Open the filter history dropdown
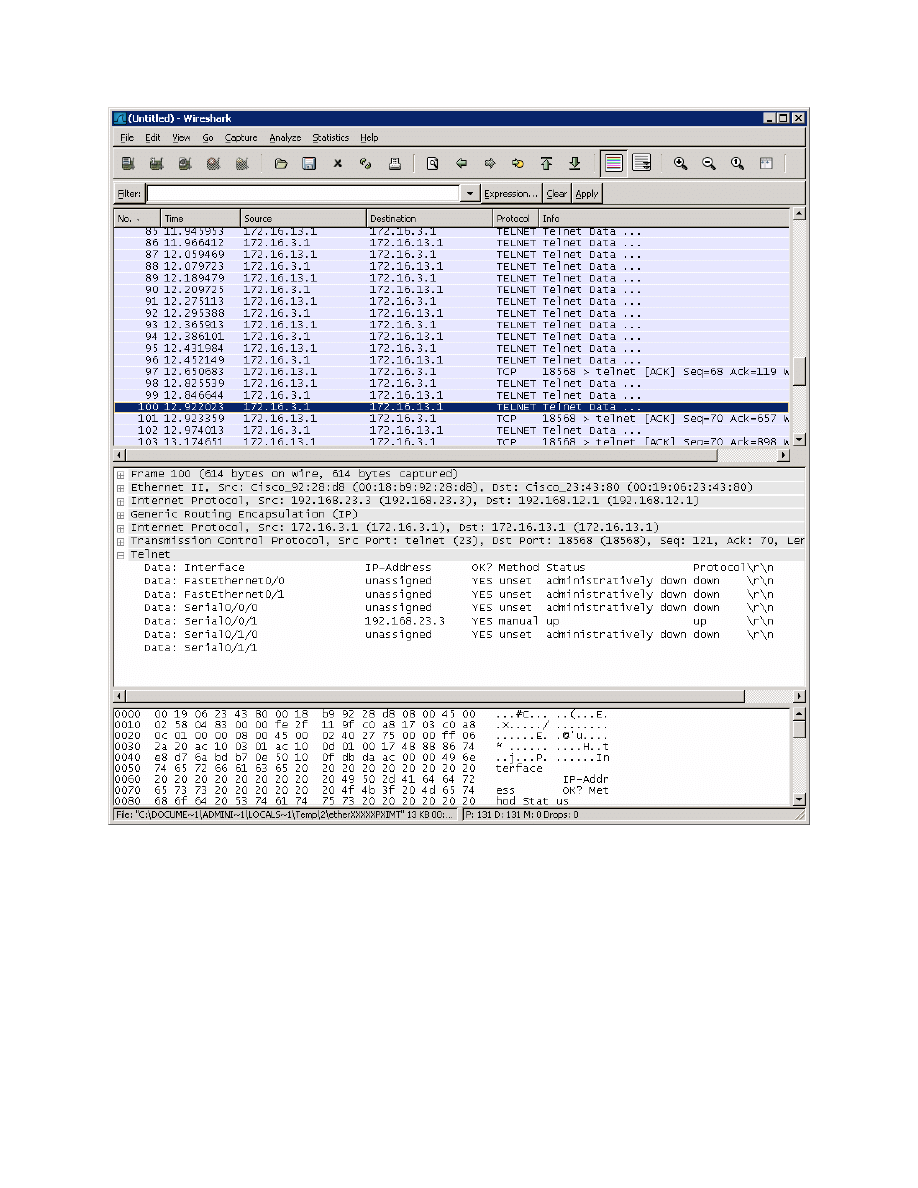This screenshot has width=918, height=1188. coord(471,193)
